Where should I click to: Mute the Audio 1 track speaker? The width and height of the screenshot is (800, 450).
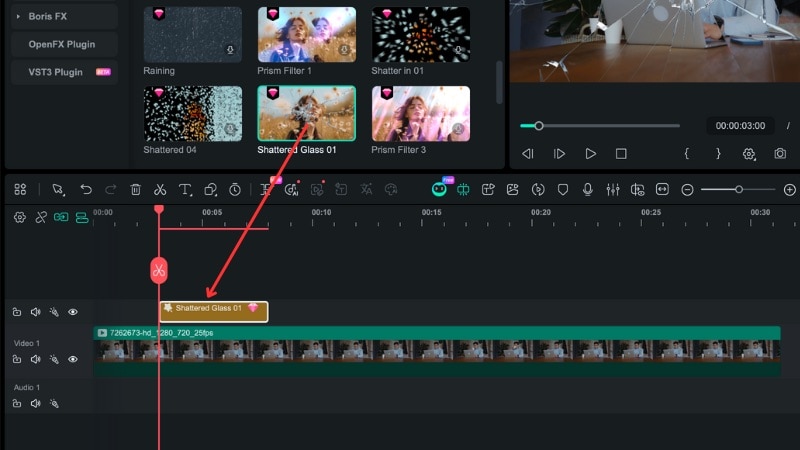[35, 404]
